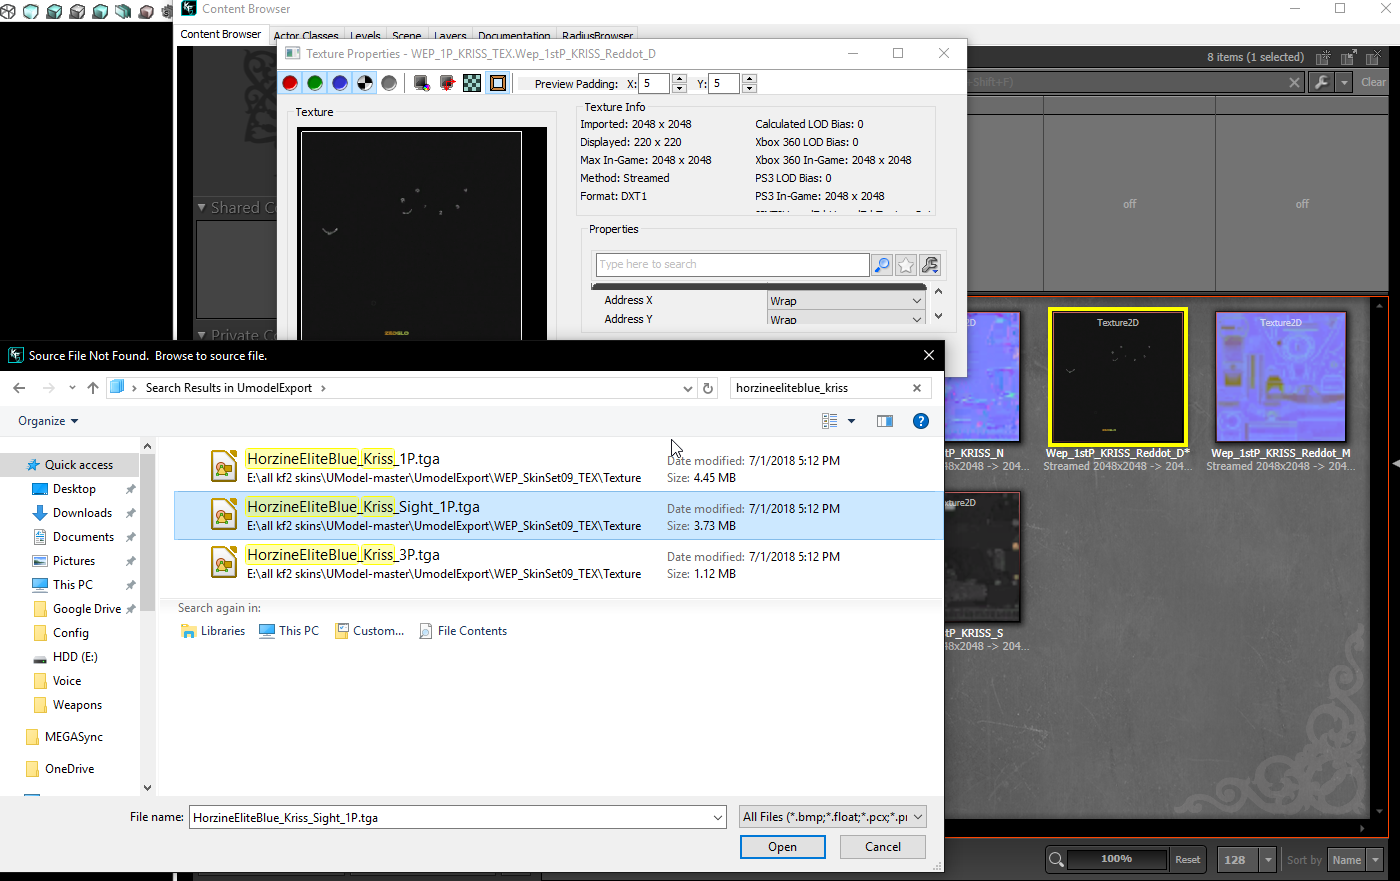Open the recent locations dropdown arrow

(x=72, y=388)
